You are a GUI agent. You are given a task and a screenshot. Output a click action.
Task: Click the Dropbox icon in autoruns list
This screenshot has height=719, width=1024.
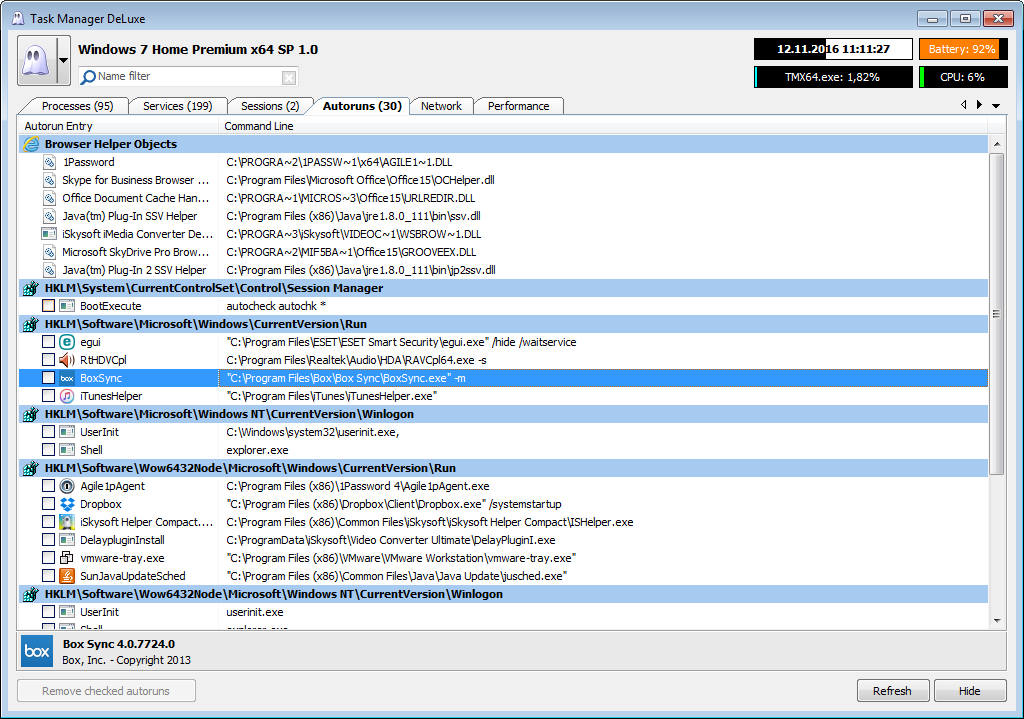click(x=67, y=504)
